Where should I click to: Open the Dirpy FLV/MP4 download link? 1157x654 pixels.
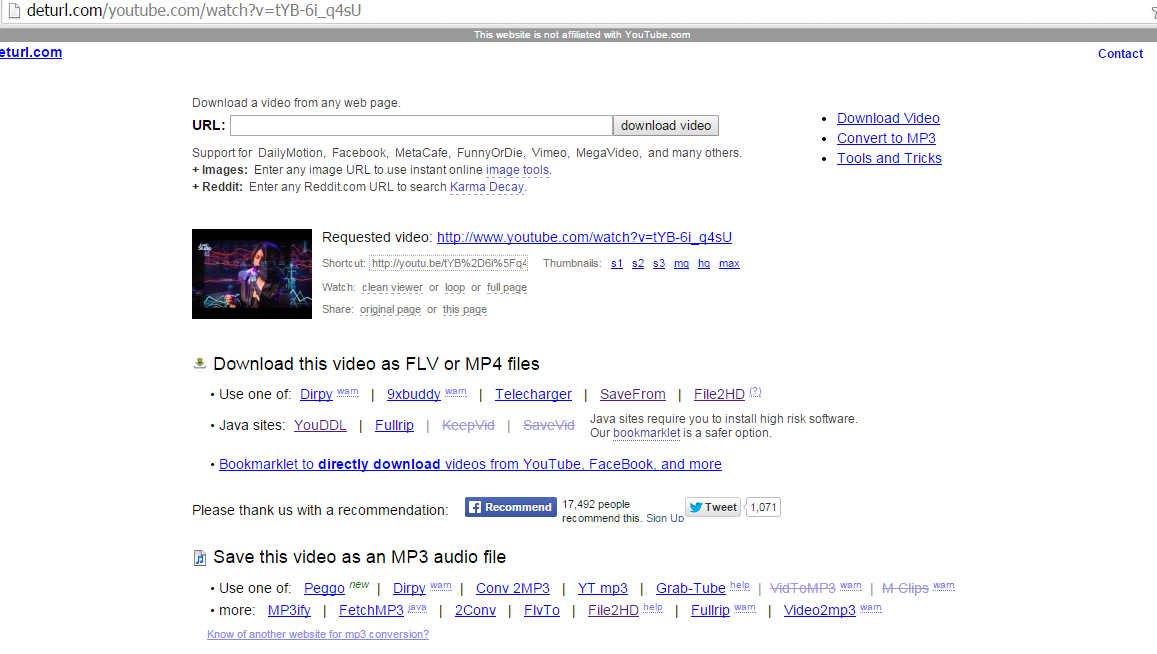click(316, 394)
